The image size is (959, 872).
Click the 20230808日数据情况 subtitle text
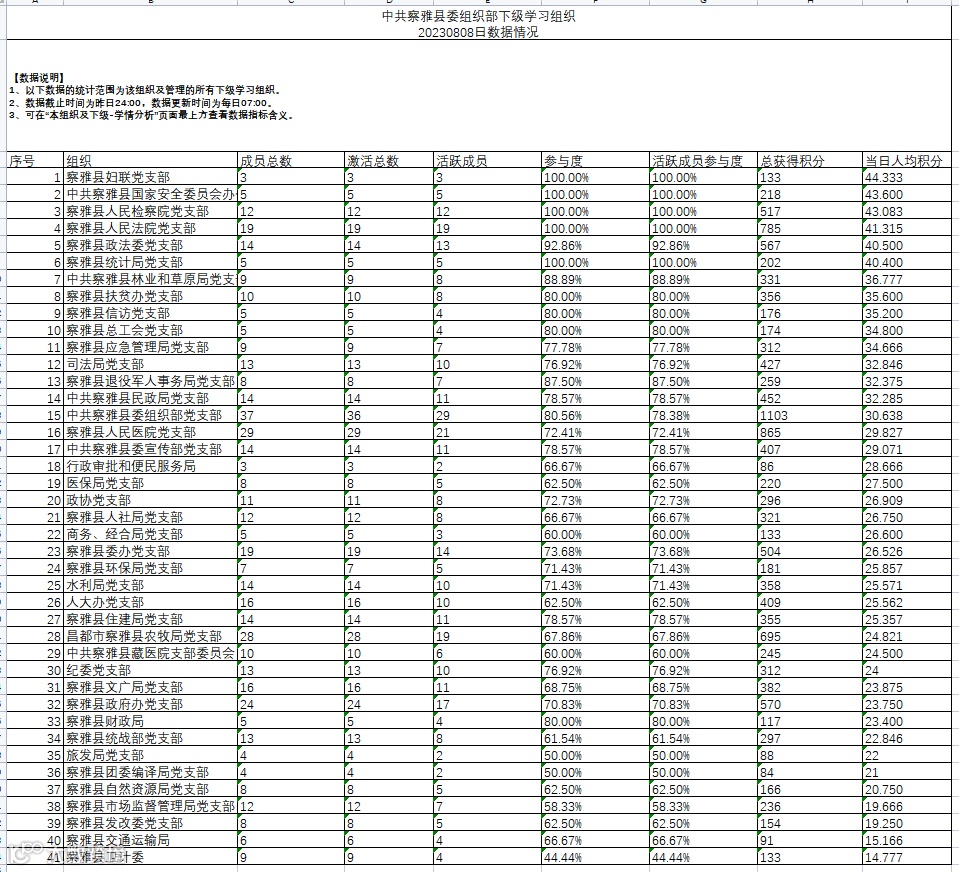[x=478, y=32]
